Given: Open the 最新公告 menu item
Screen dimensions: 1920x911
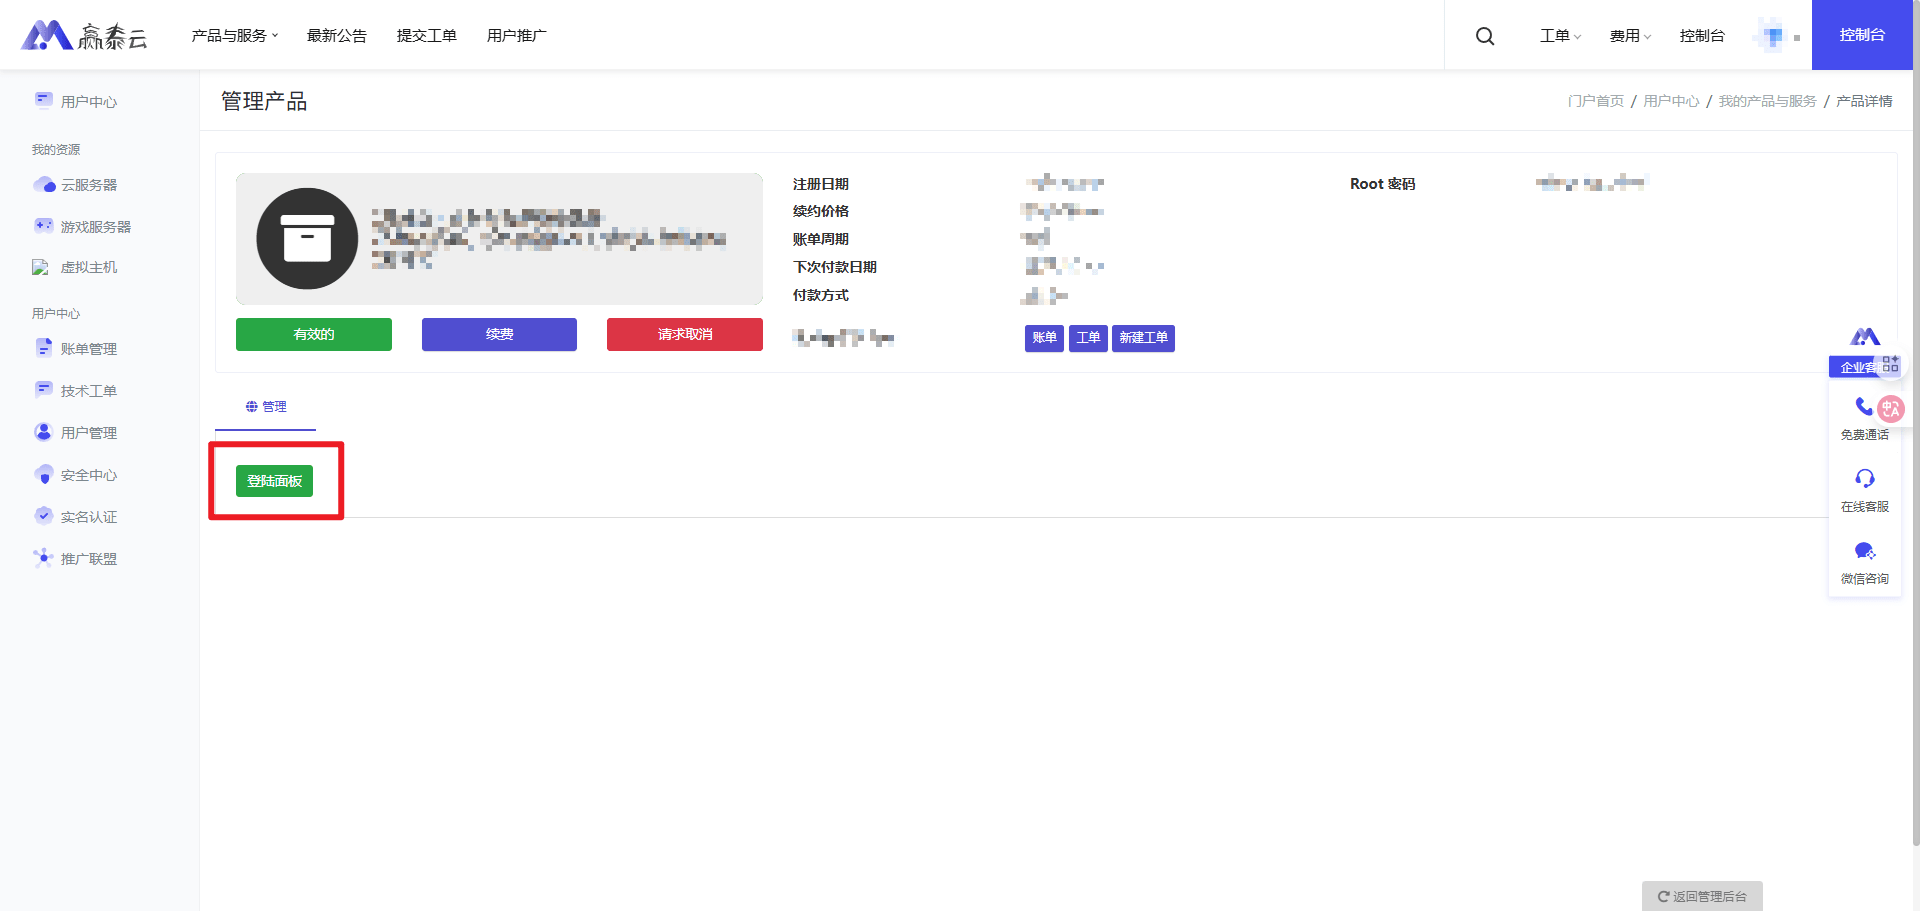Looking at the screenshot, I should [337, 36].
